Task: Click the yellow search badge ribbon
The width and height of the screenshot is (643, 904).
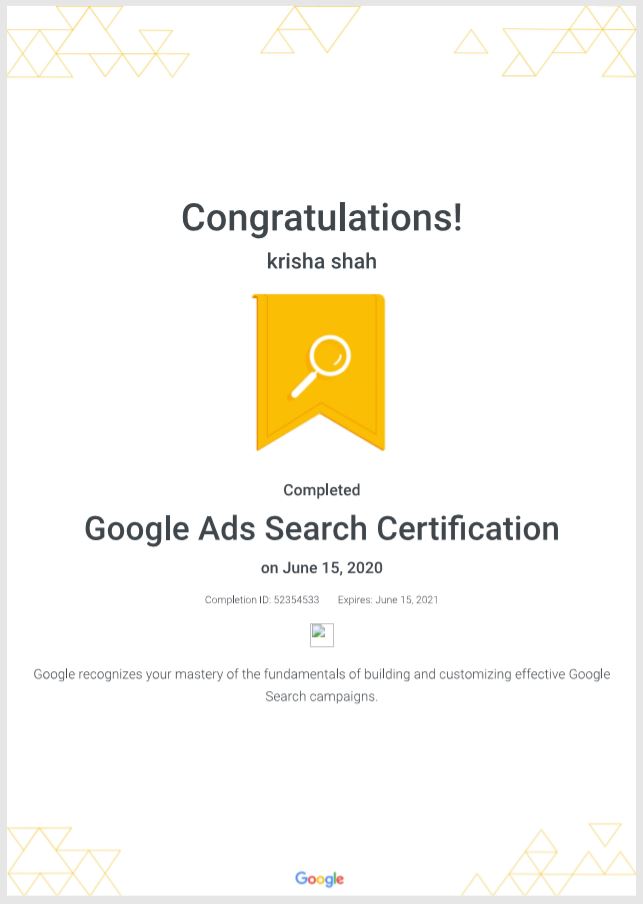Action: tap(319, 372)
